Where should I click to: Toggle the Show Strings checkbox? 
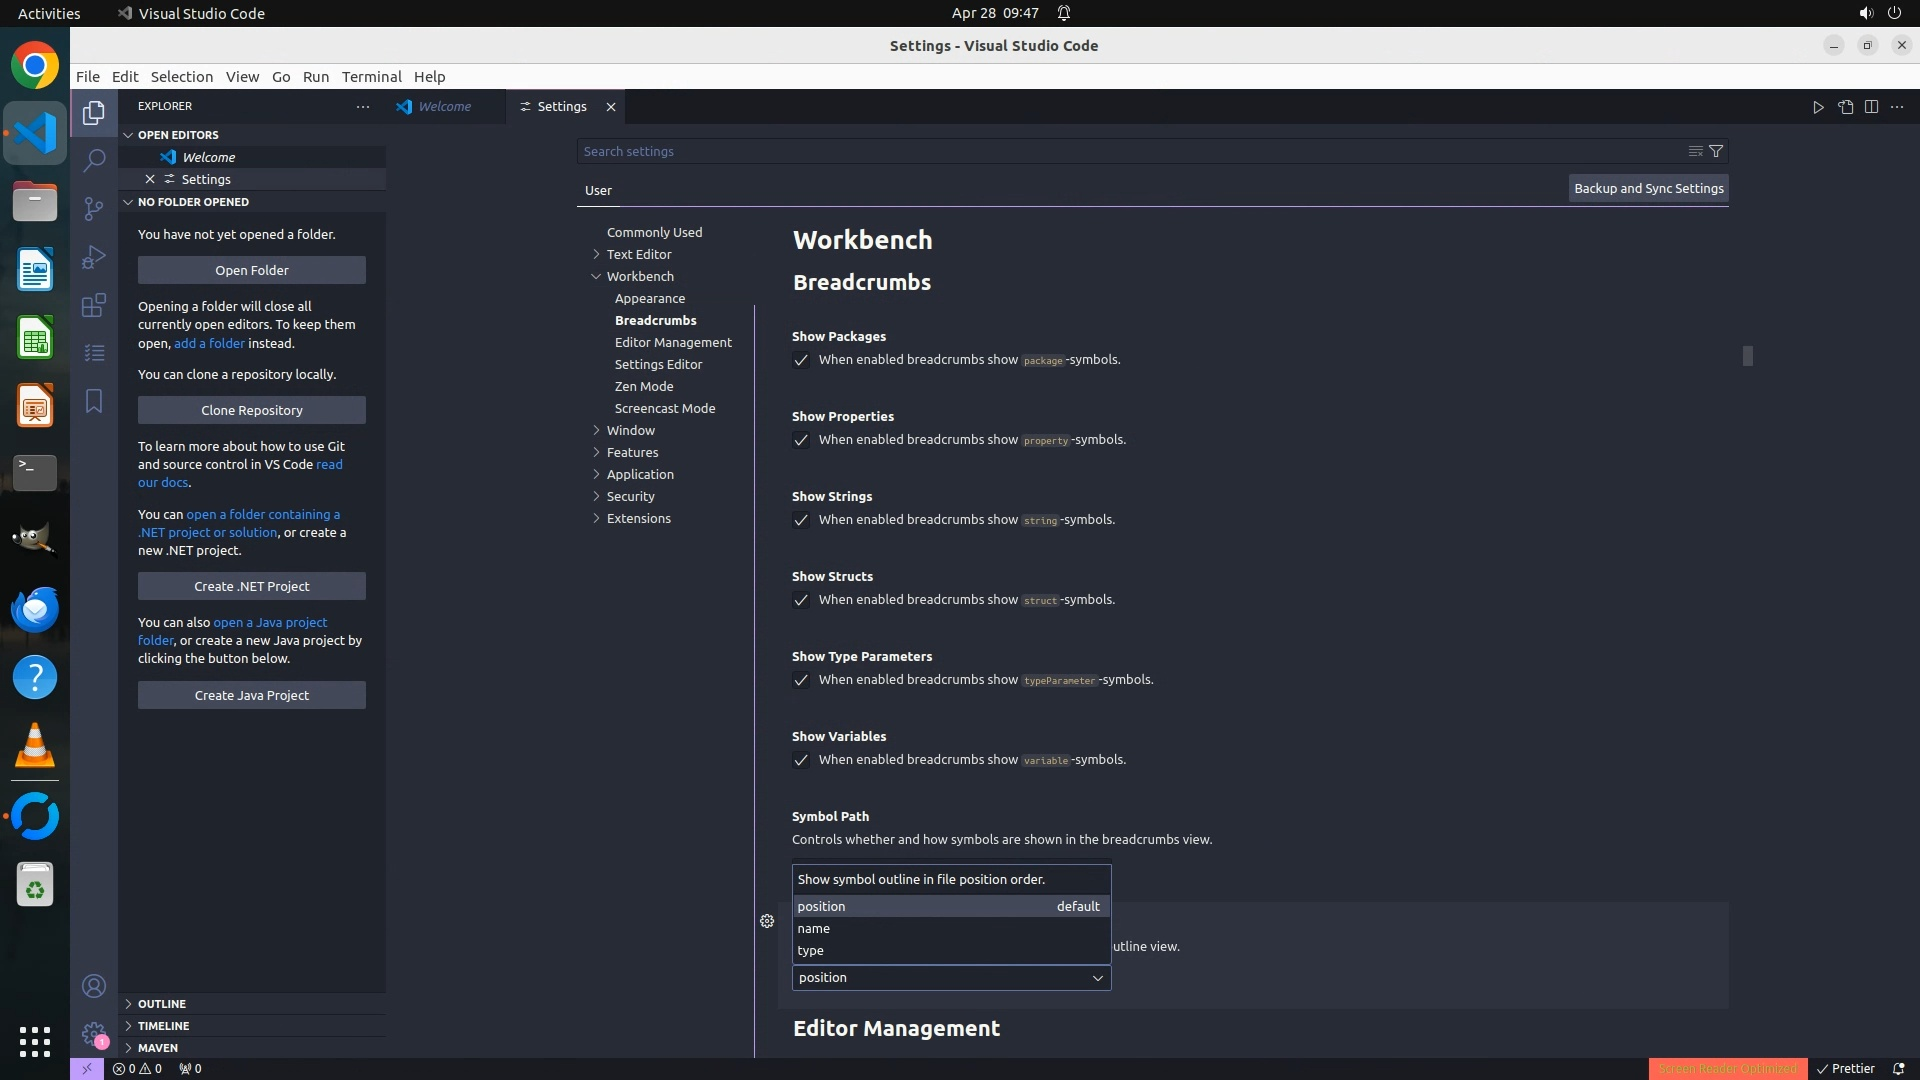801,520
